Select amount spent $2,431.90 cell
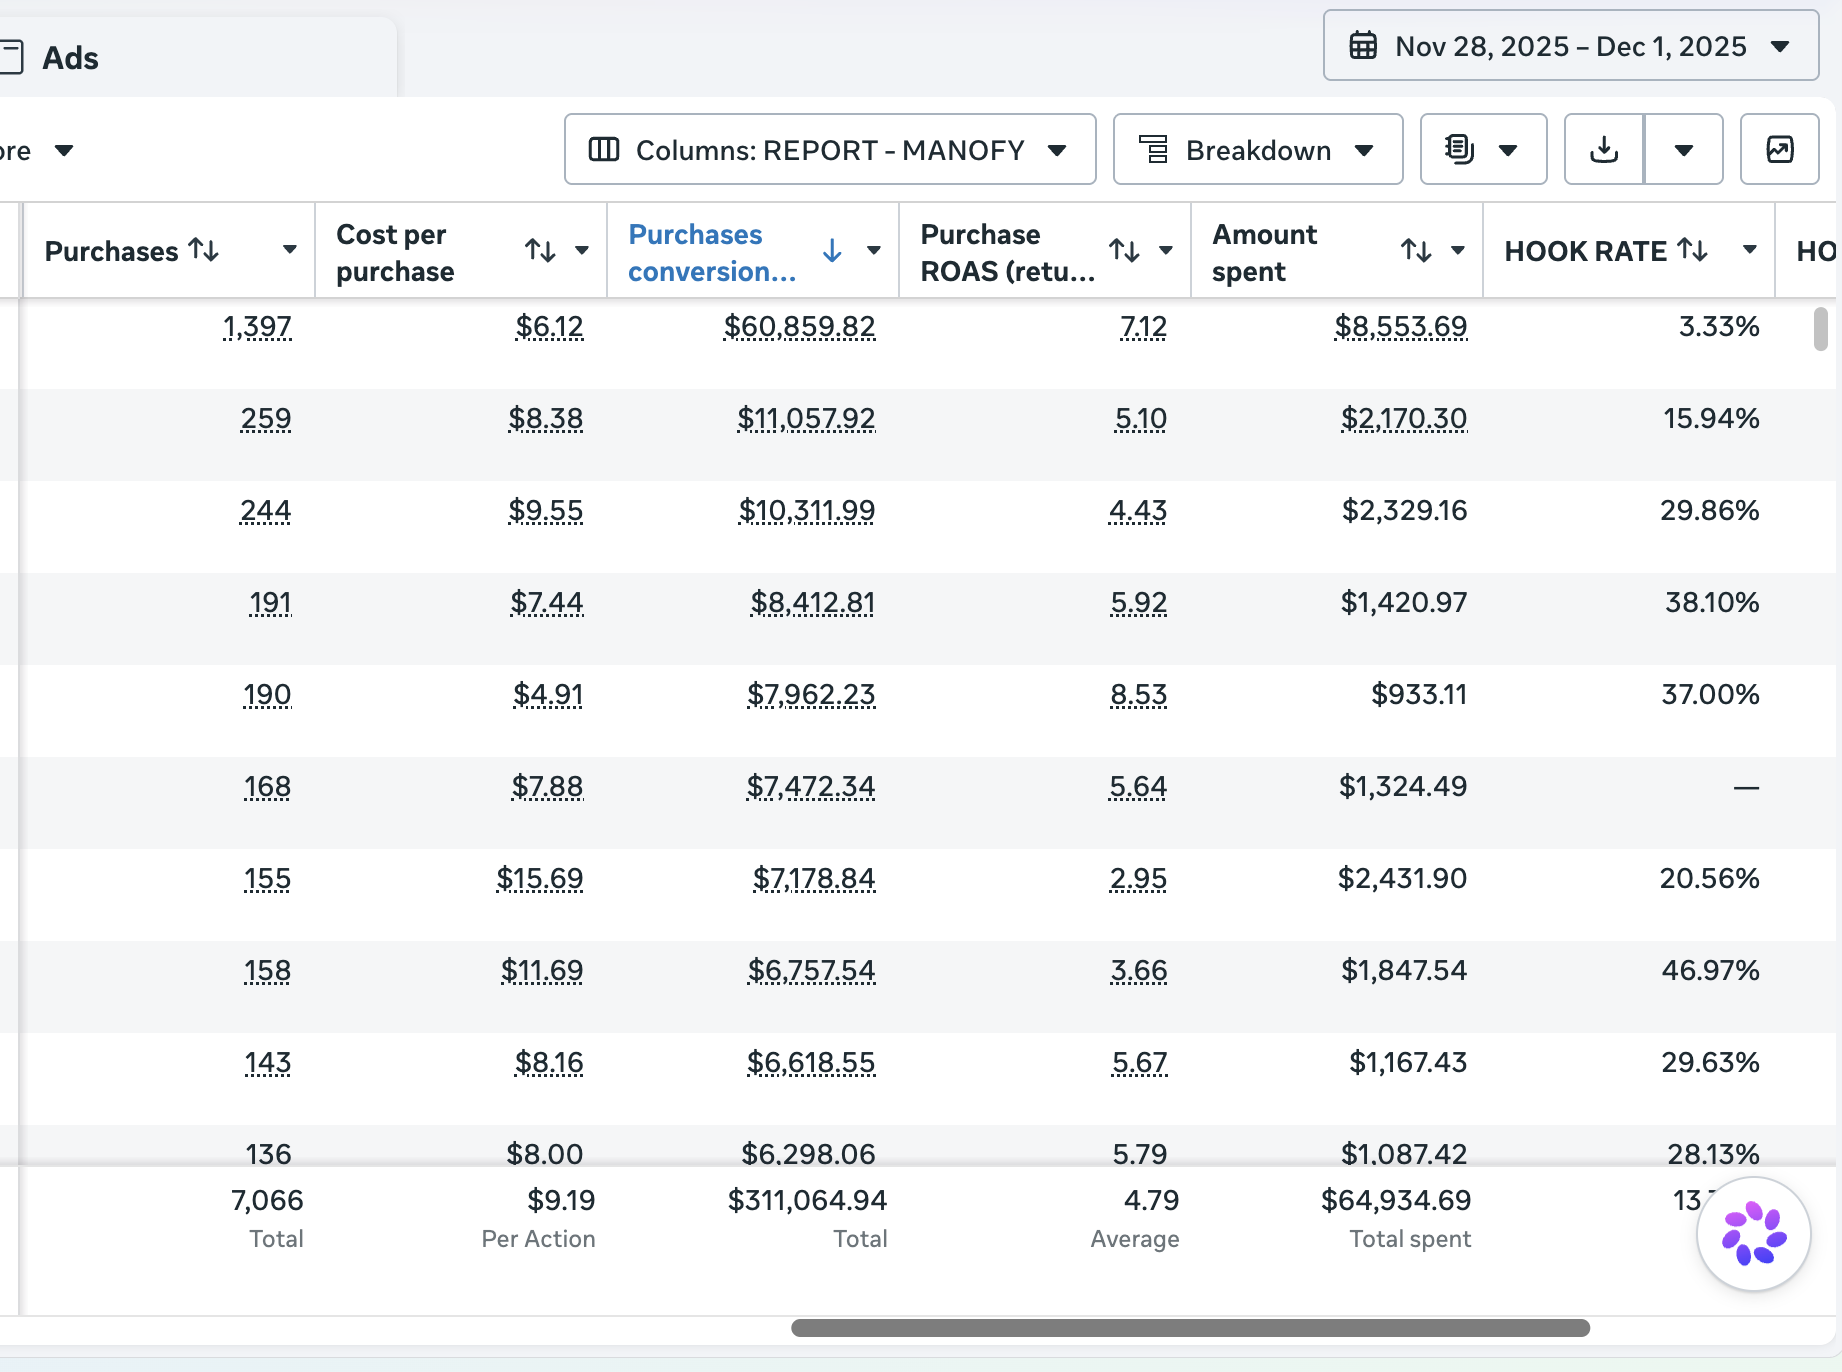Image resolution: width=1842 pixels, height=1372 pixels. [x=1402, y=879]
